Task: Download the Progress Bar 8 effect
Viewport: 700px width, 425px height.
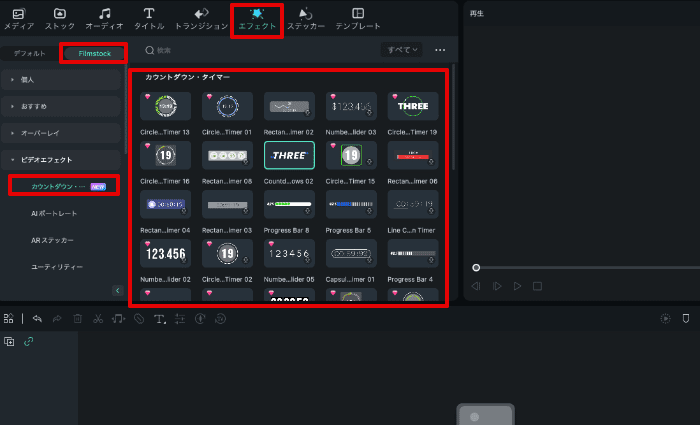Action: coord(308,211)
